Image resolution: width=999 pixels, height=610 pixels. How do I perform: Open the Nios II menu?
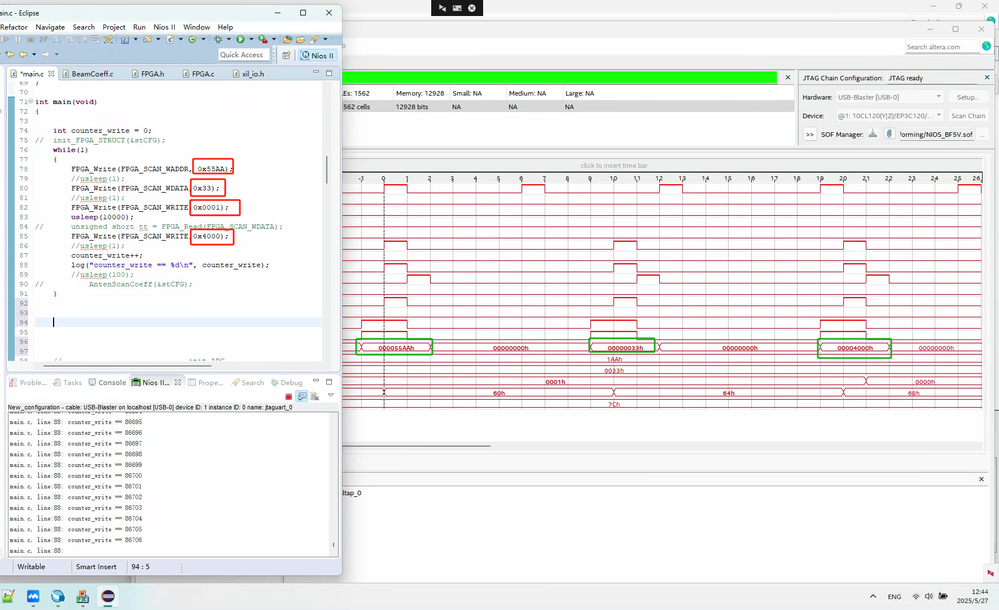(x=164, y=27)
